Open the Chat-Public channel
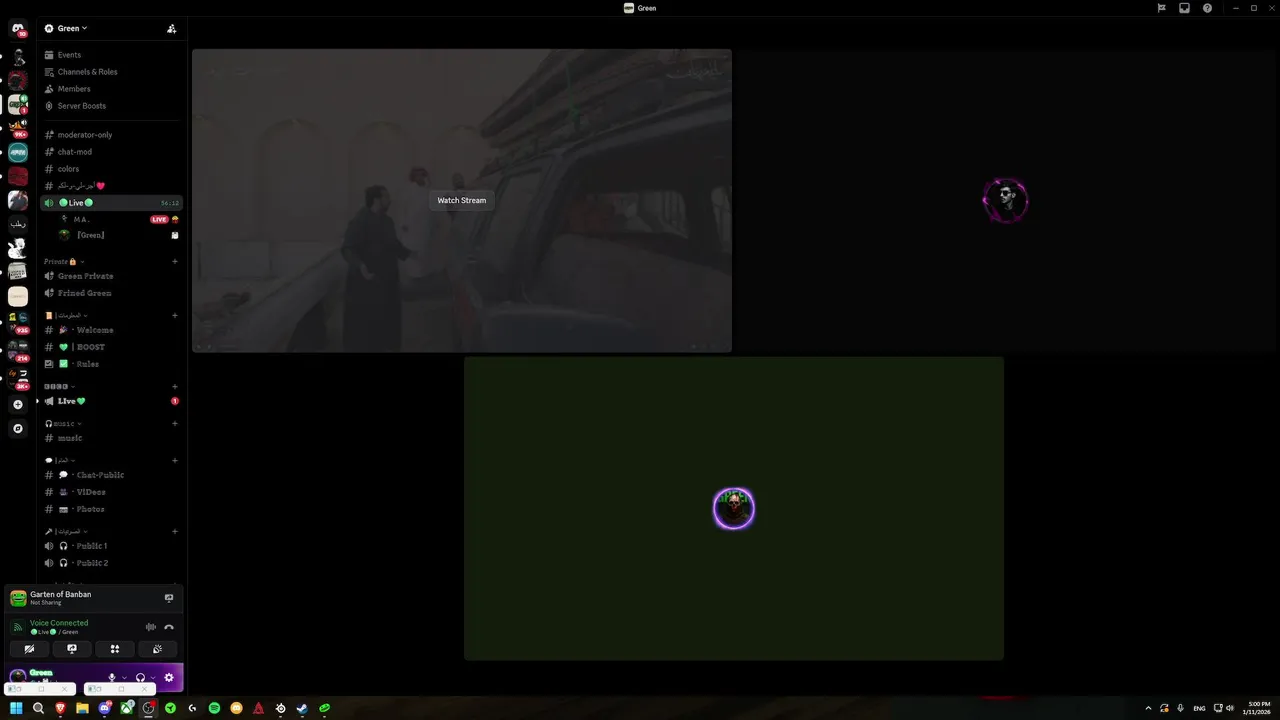 (x=100, y=475)
